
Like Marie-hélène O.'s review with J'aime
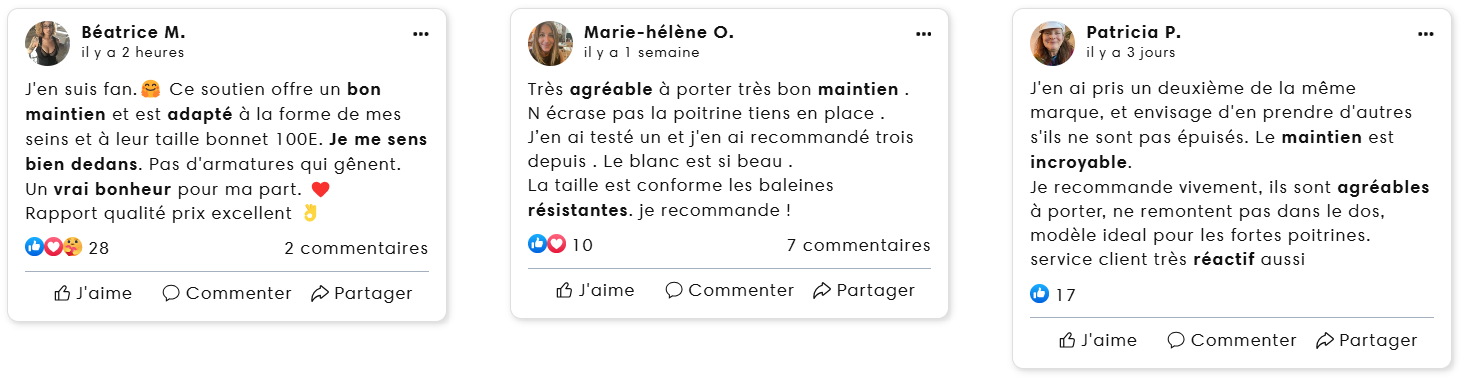coord(595,290)
